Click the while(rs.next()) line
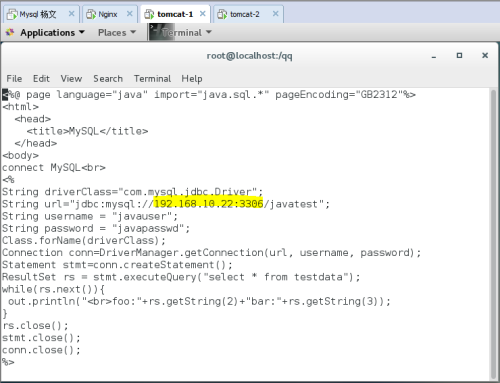This screenshot has height=383, width=500. pyautogui.click(x=53, y=289)
